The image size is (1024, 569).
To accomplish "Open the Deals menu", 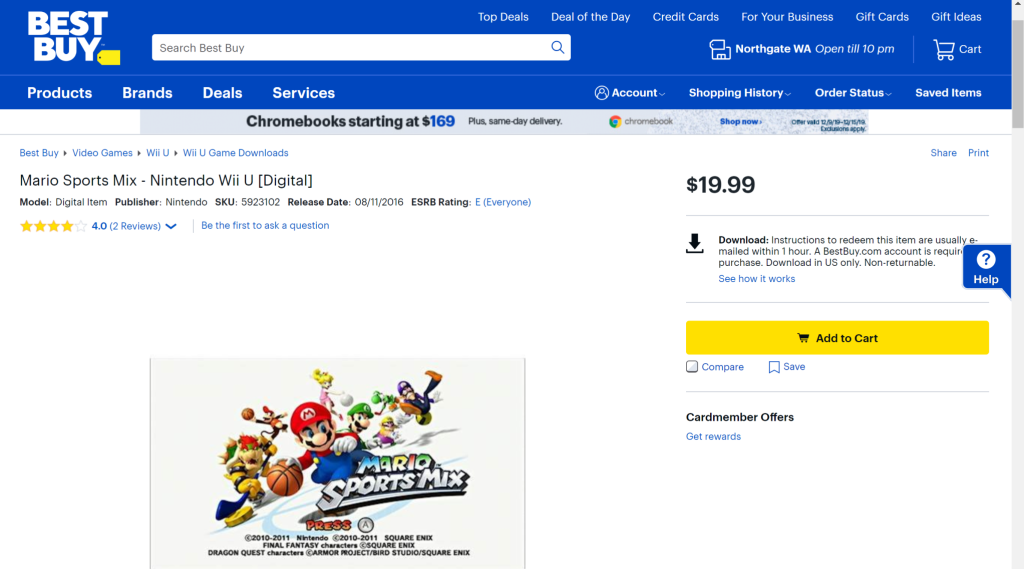I will [222, 93].
